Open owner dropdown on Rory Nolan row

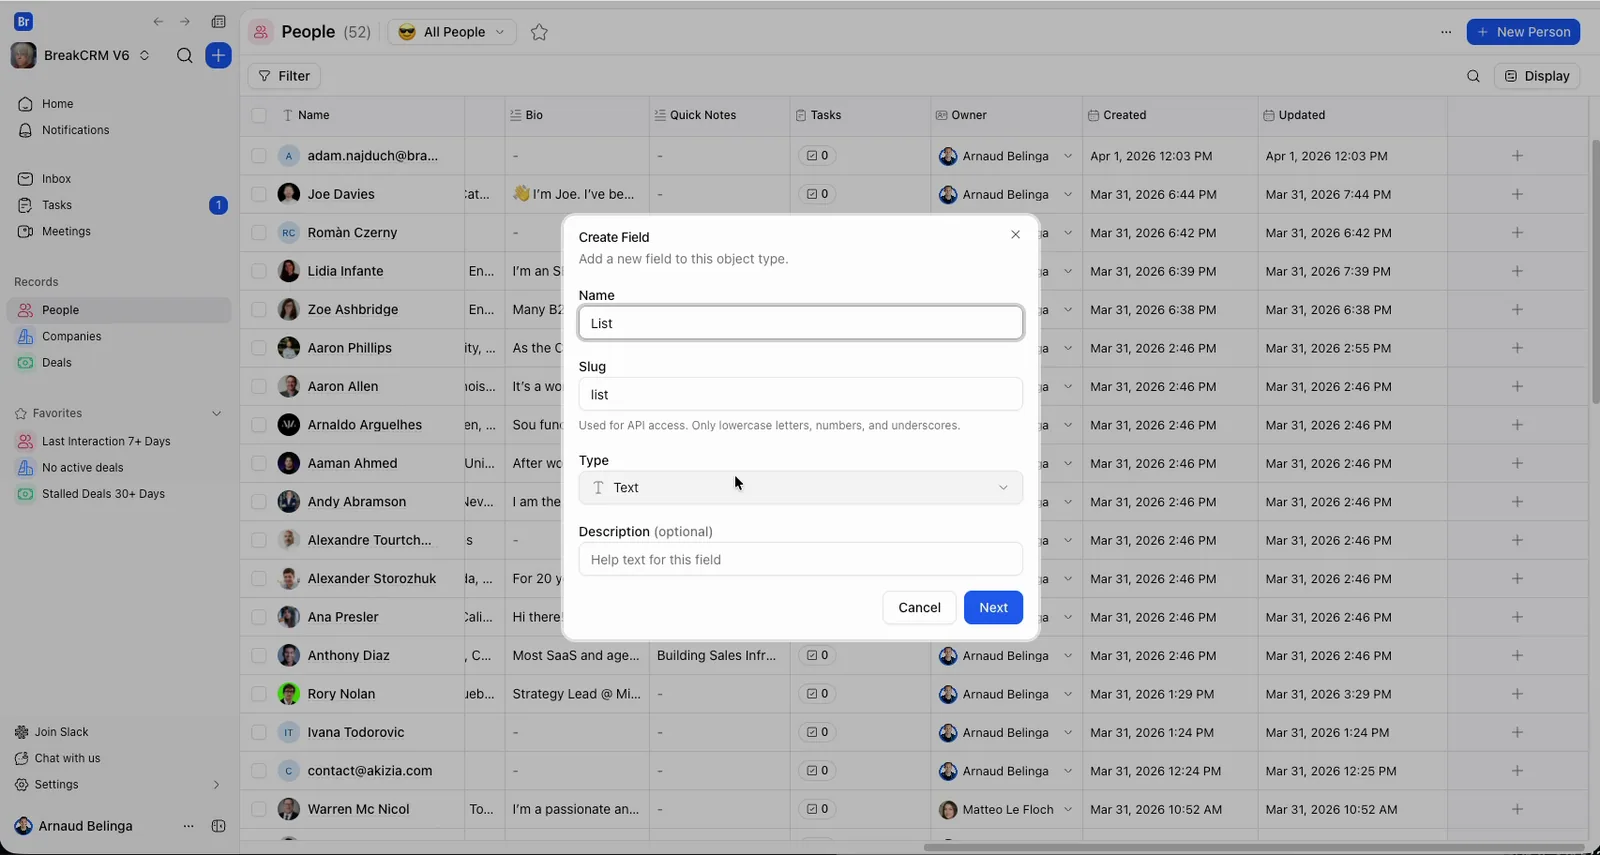[1068, 694]
